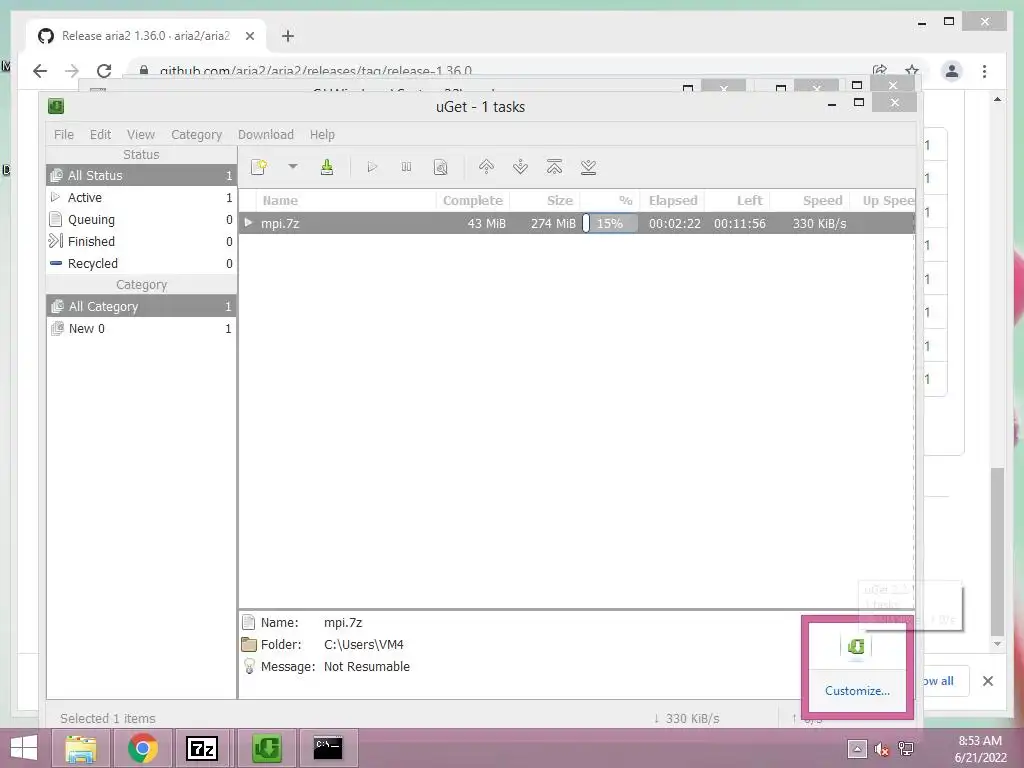Click the Move Down toolbar icon

coord(520,167)
